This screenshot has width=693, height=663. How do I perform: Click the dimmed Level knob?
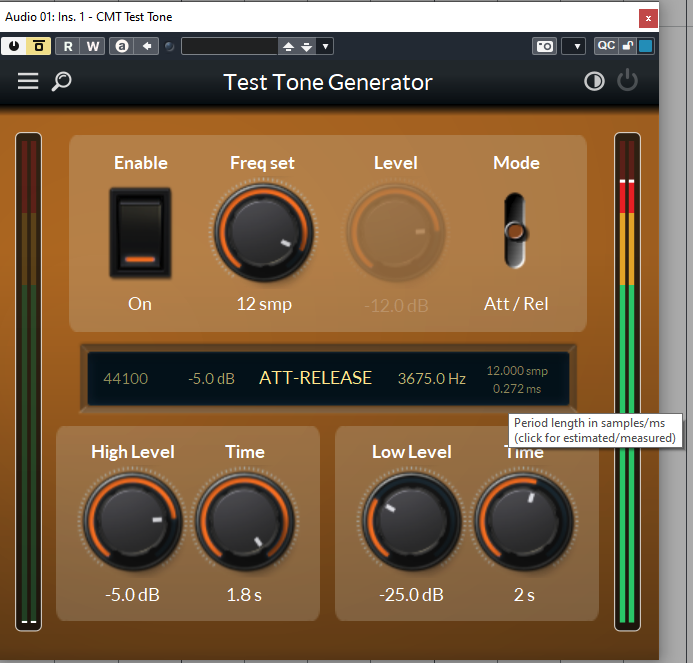point(396,232)
